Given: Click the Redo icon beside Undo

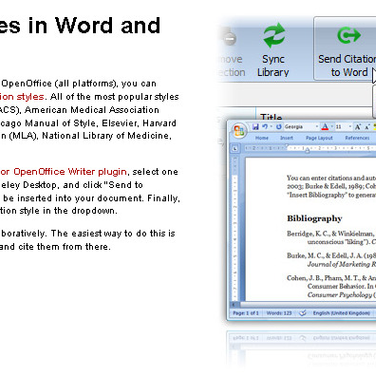Looking at the screenshot, I should [x=279, y=127].
